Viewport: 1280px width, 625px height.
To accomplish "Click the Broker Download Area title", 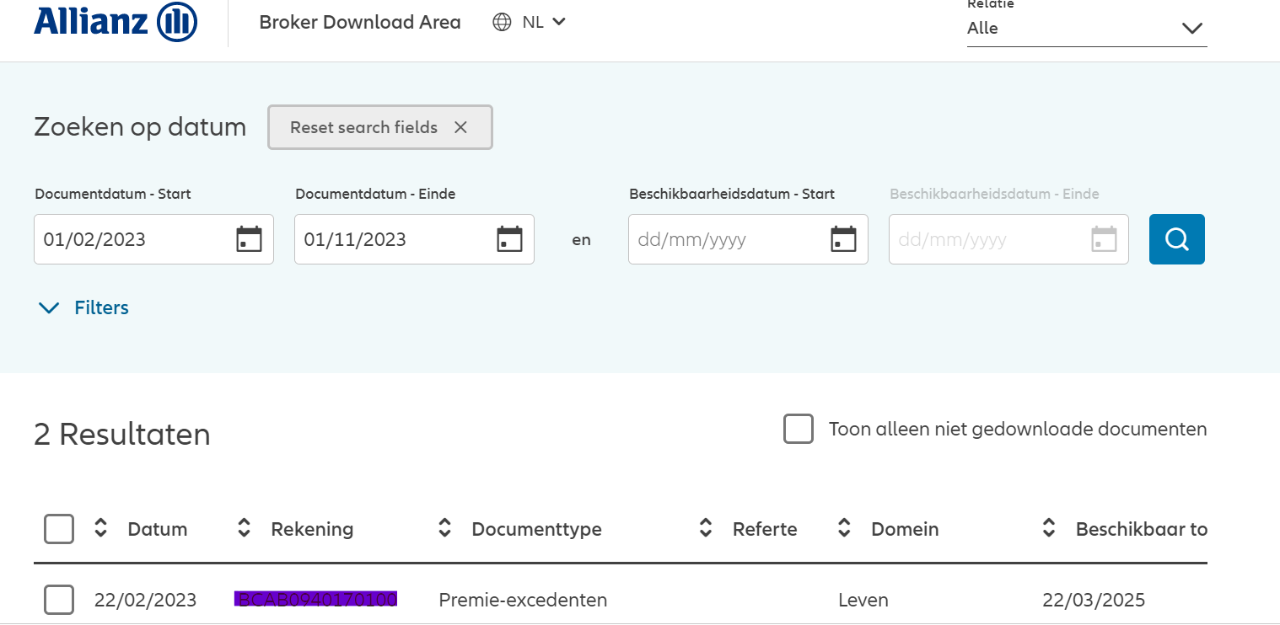I will coord(360,22).
